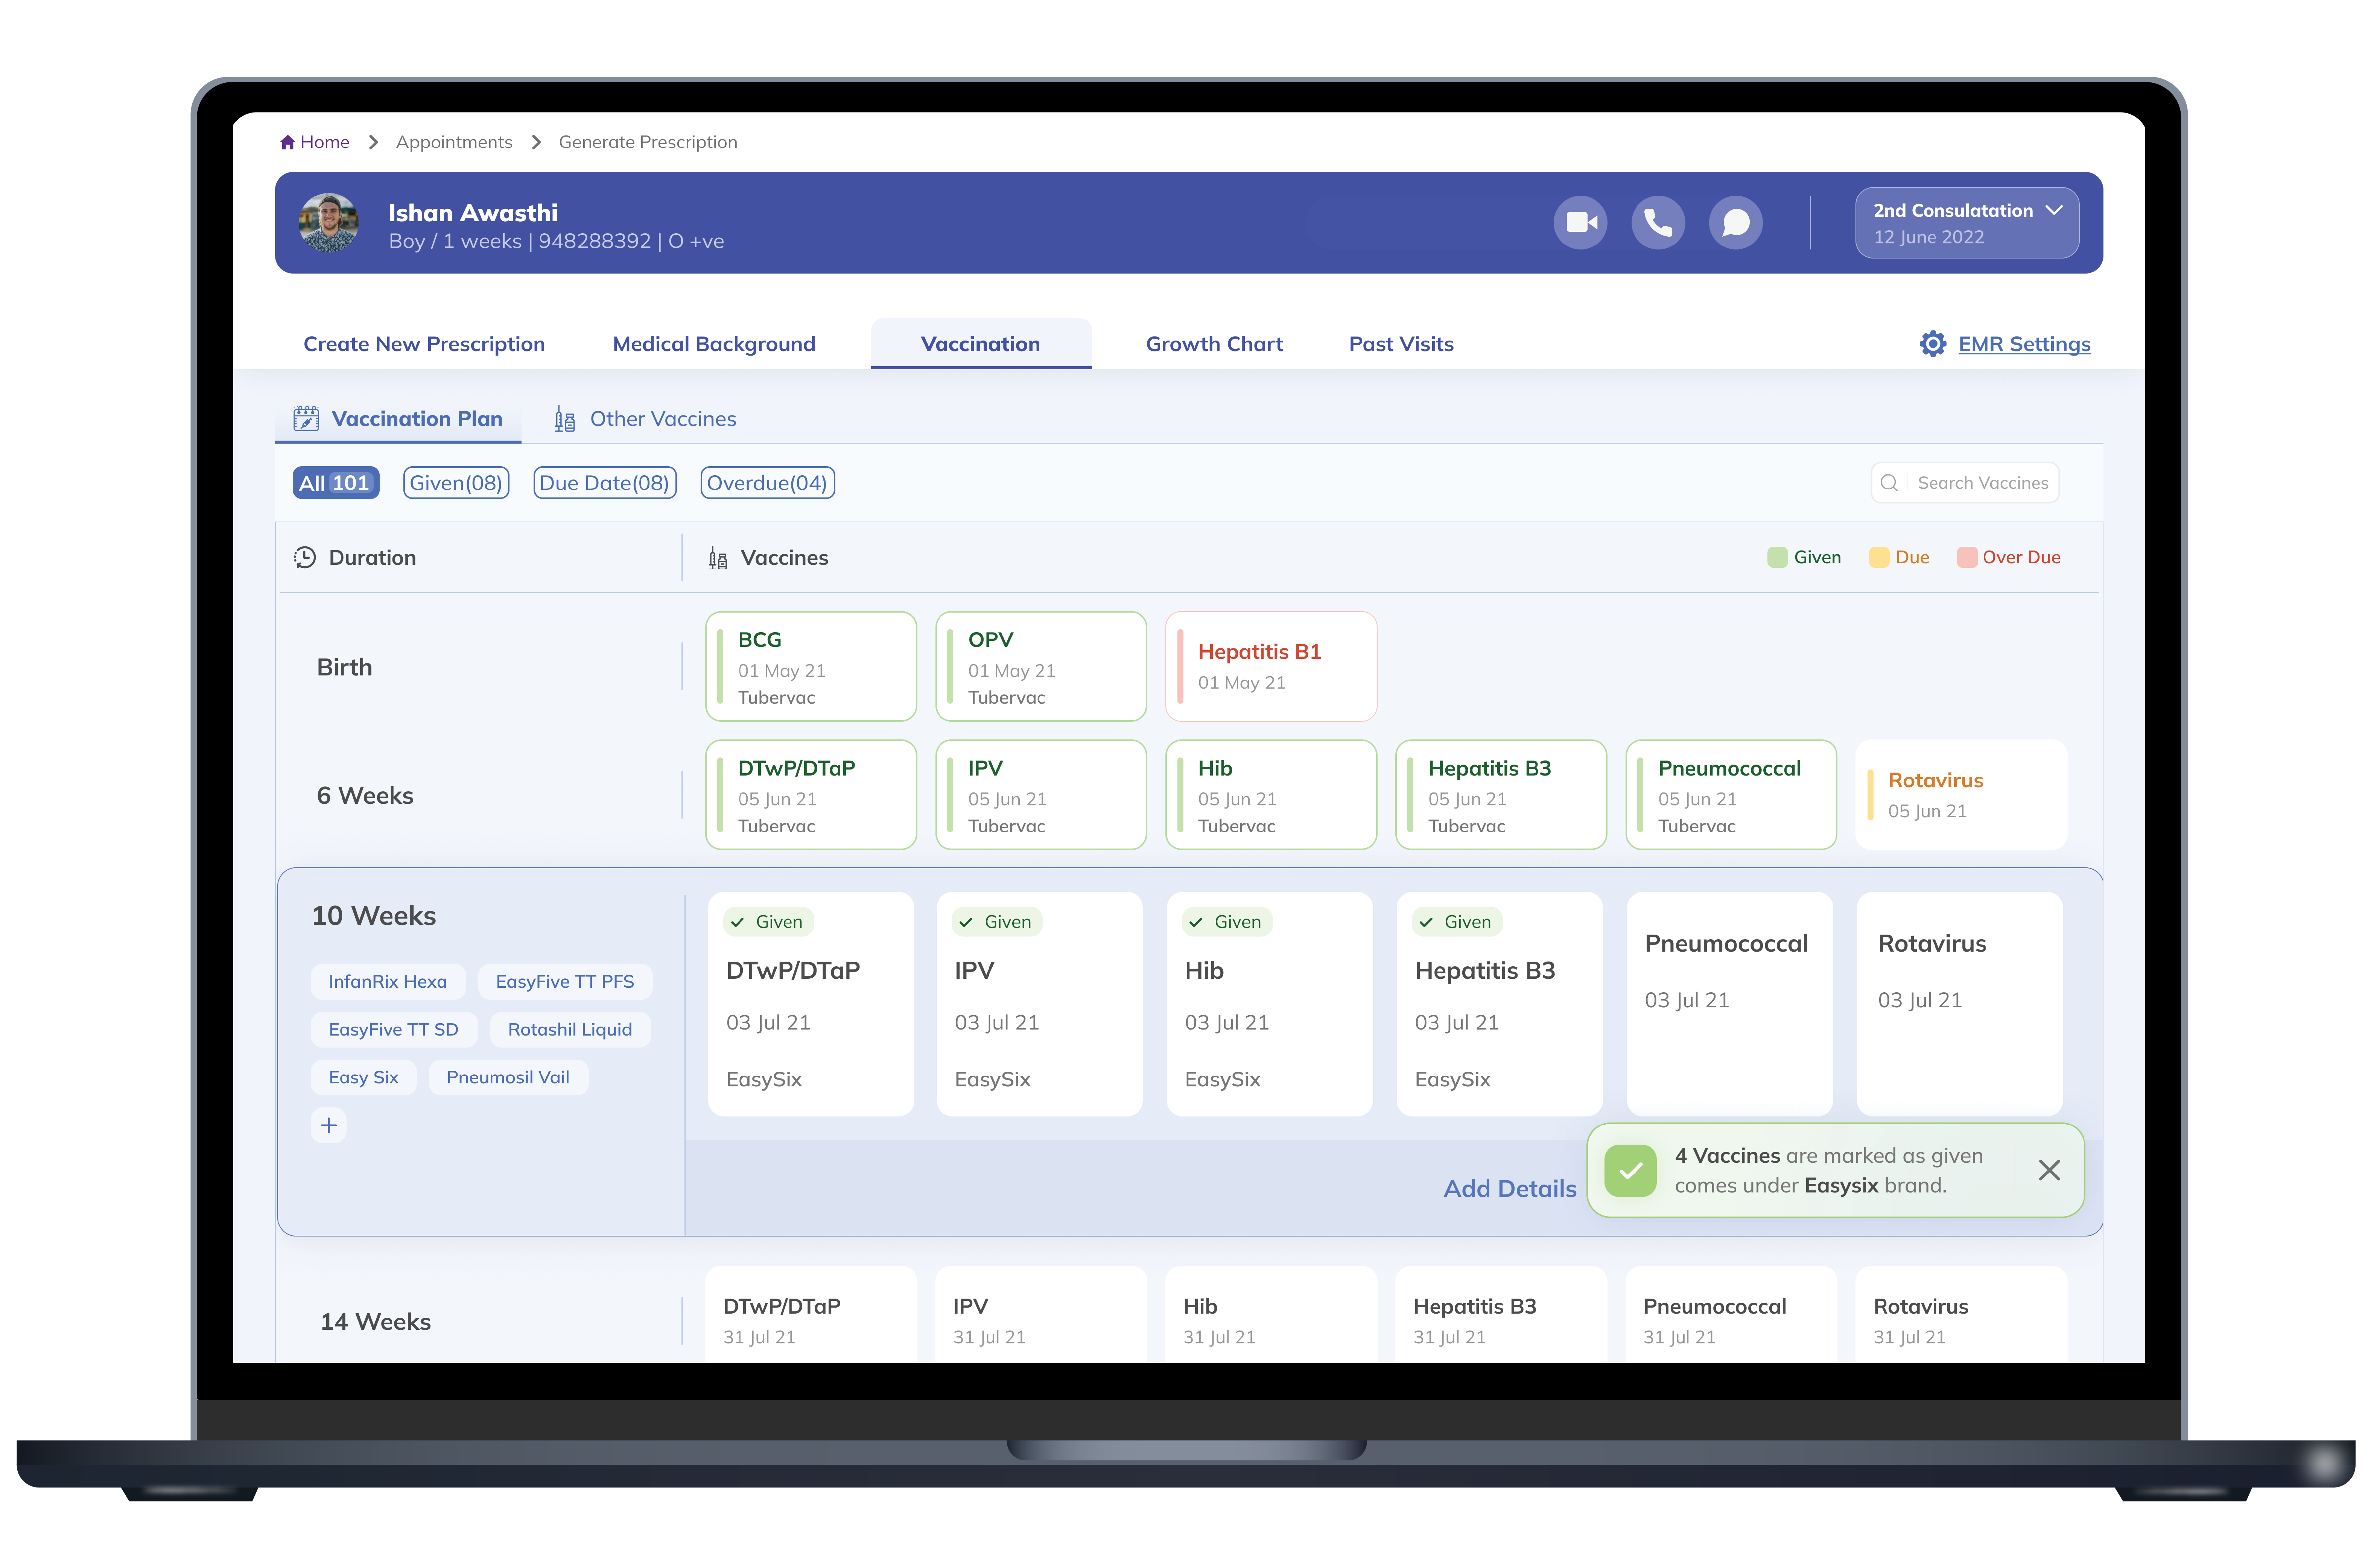Start a video call with the patient
Image resolution: width=2371 pixels, height=1568 pixels.
[1581, 222]
